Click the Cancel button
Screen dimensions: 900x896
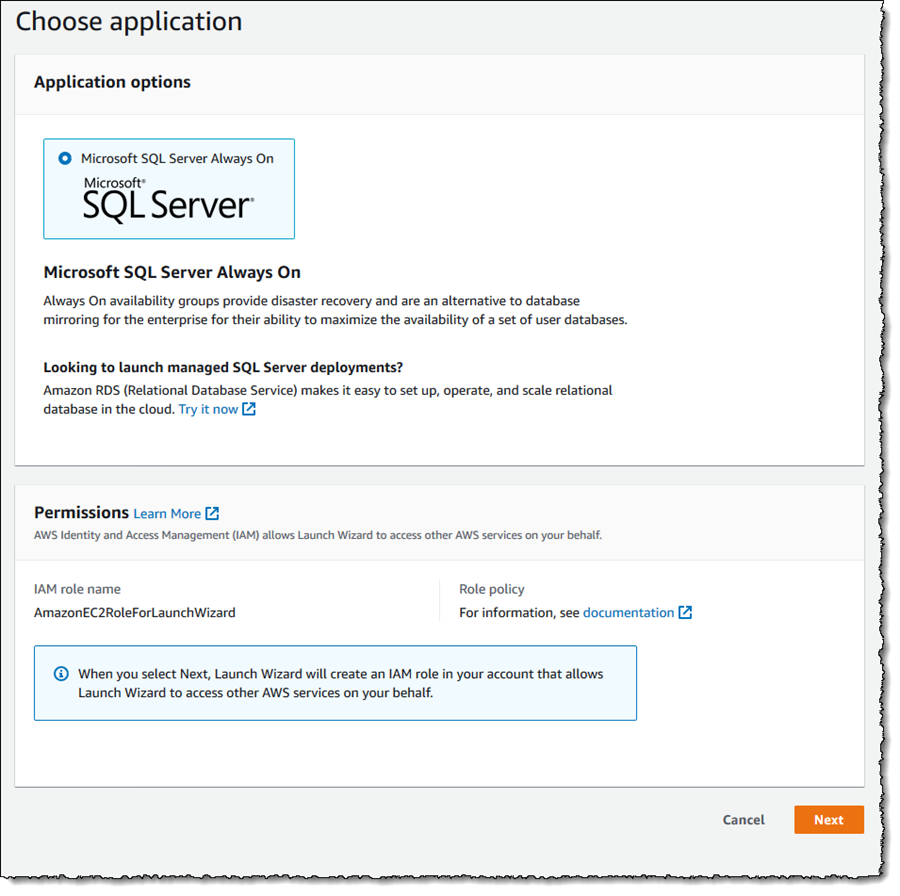743,820
